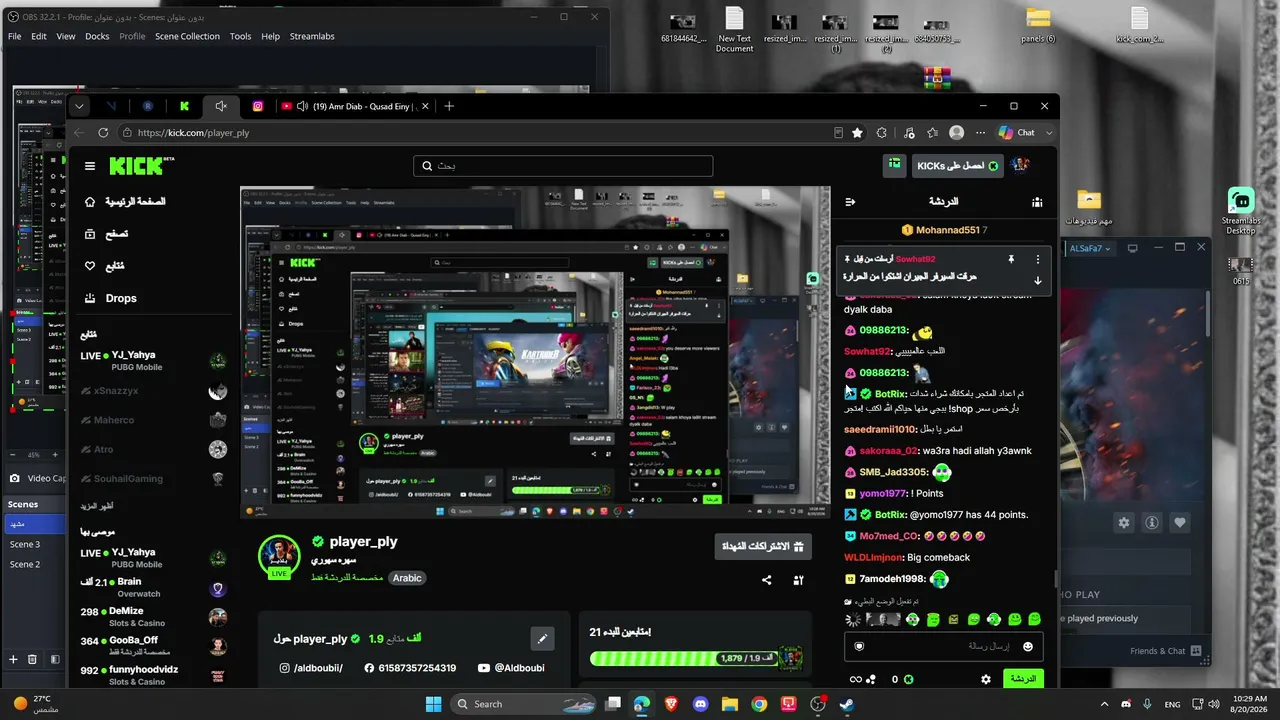
Task: Open OBS Edit menu
Action: [x=39, y=36]
